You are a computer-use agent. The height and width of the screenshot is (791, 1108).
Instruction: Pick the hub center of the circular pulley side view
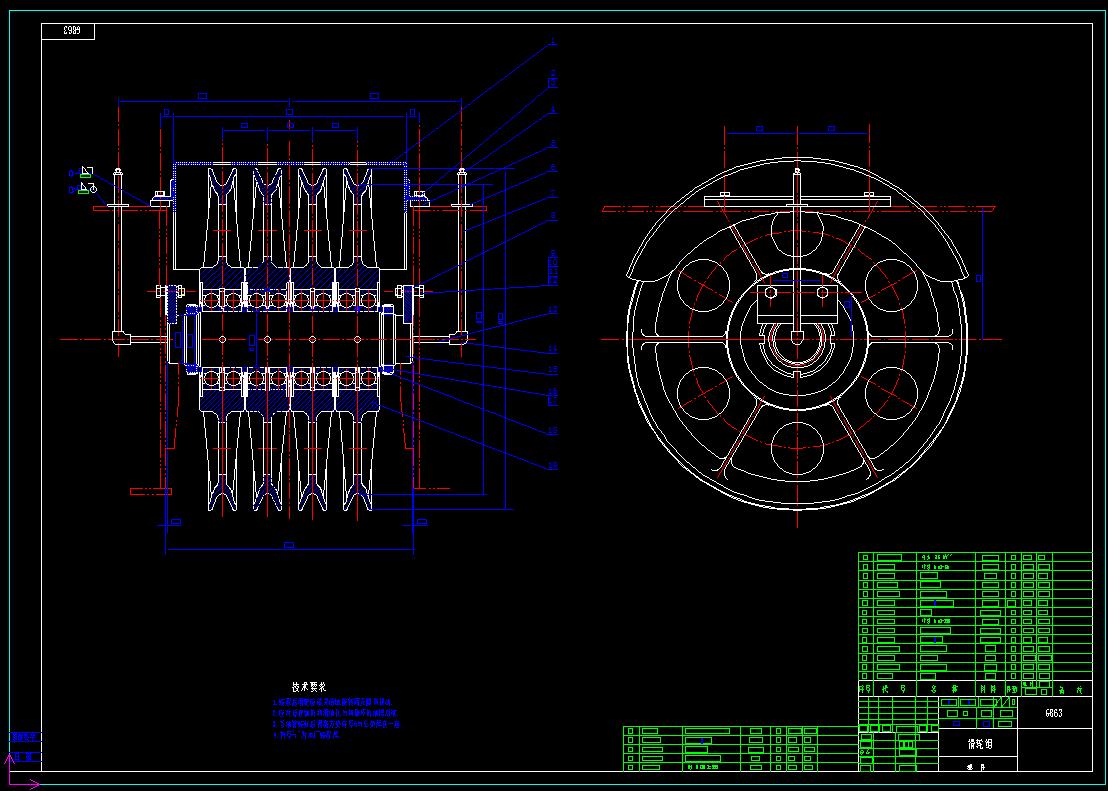click(x=797, y=339)
